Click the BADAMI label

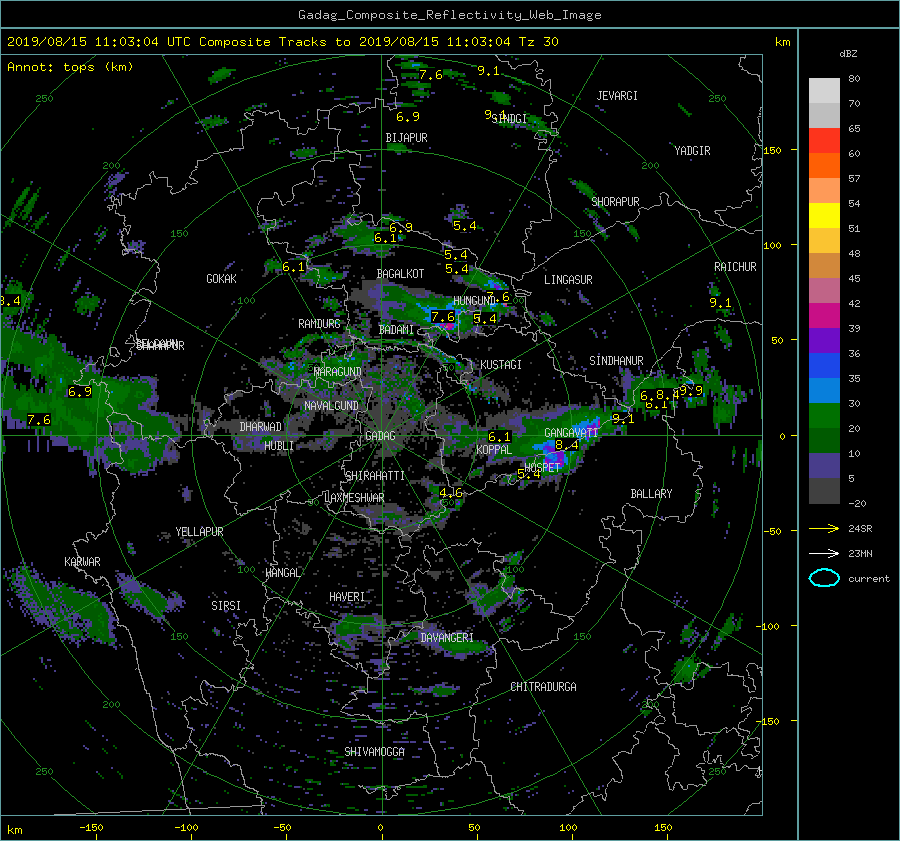pos(396,330)
